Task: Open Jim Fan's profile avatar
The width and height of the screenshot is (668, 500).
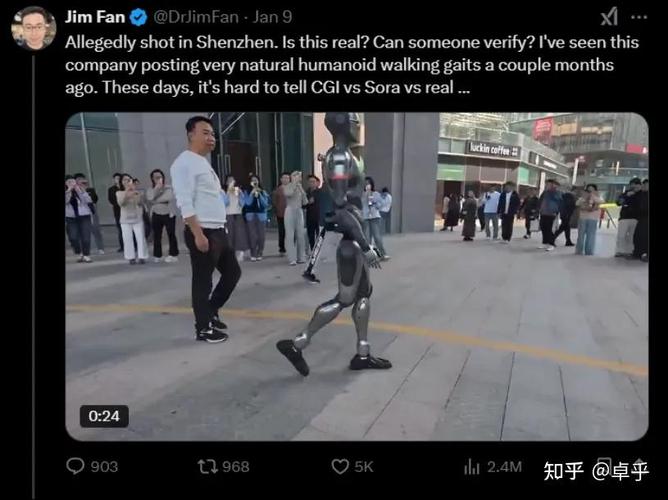Action: tap(33, 28)
